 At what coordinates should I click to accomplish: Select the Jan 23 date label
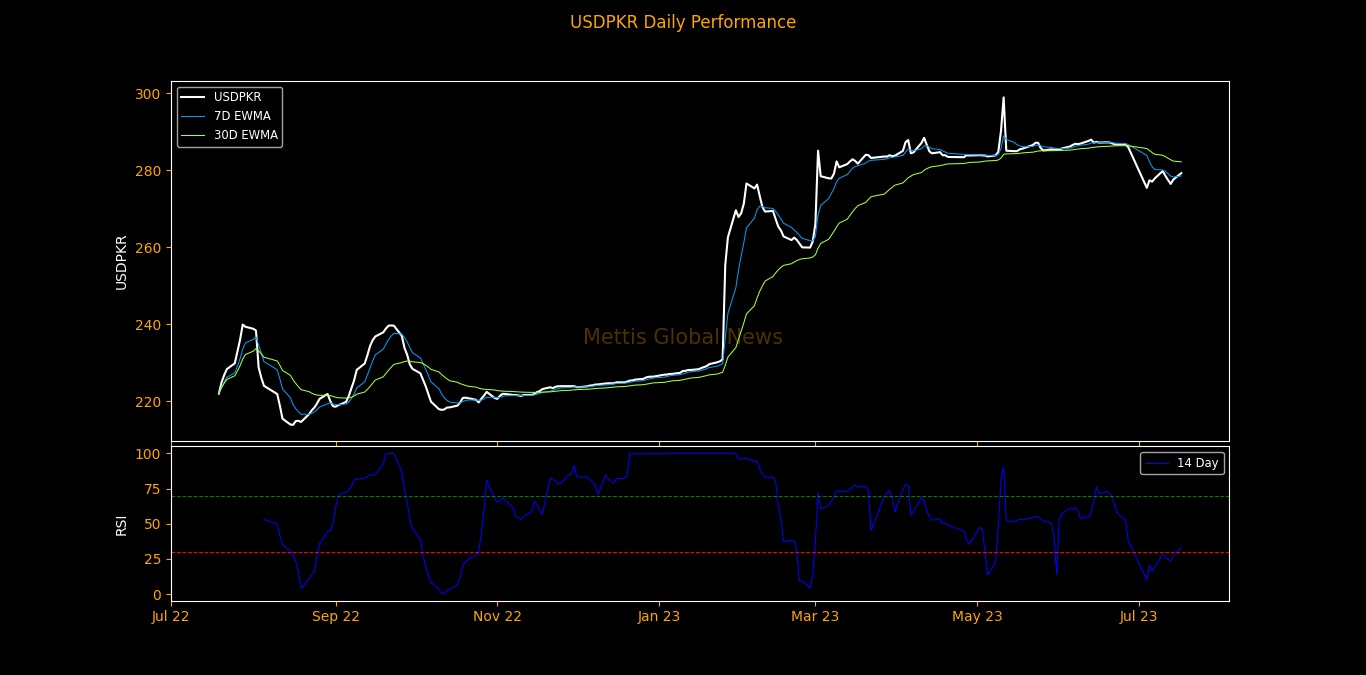[x=659, y=617]
